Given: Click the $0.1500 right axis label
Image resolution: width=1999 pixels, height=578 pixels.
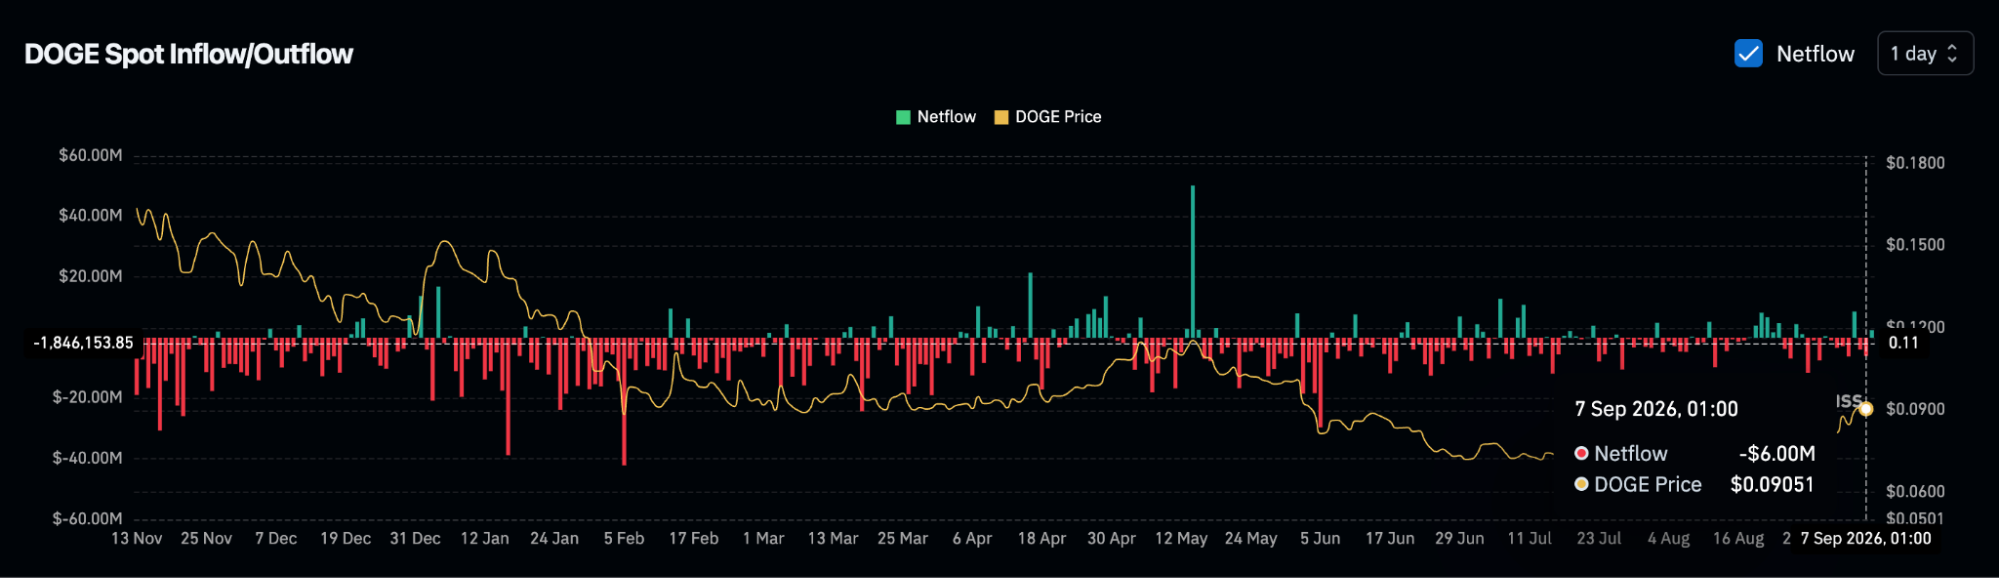Looking at the screenshot, I should (x=1915, y=245).
